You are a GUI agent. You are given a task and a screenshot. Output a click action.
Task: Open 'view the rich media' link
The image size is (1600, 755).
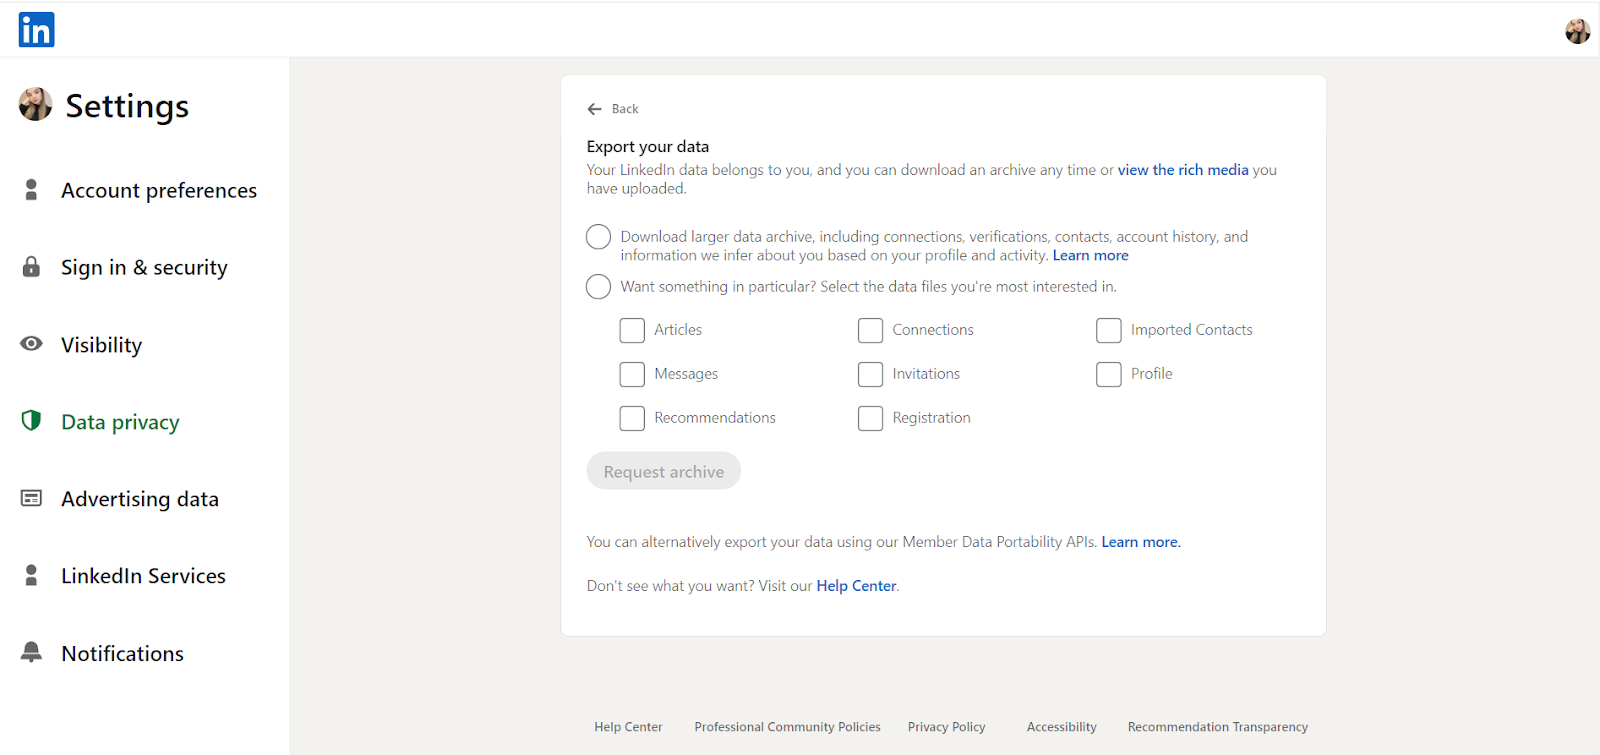pos(1183,170)
